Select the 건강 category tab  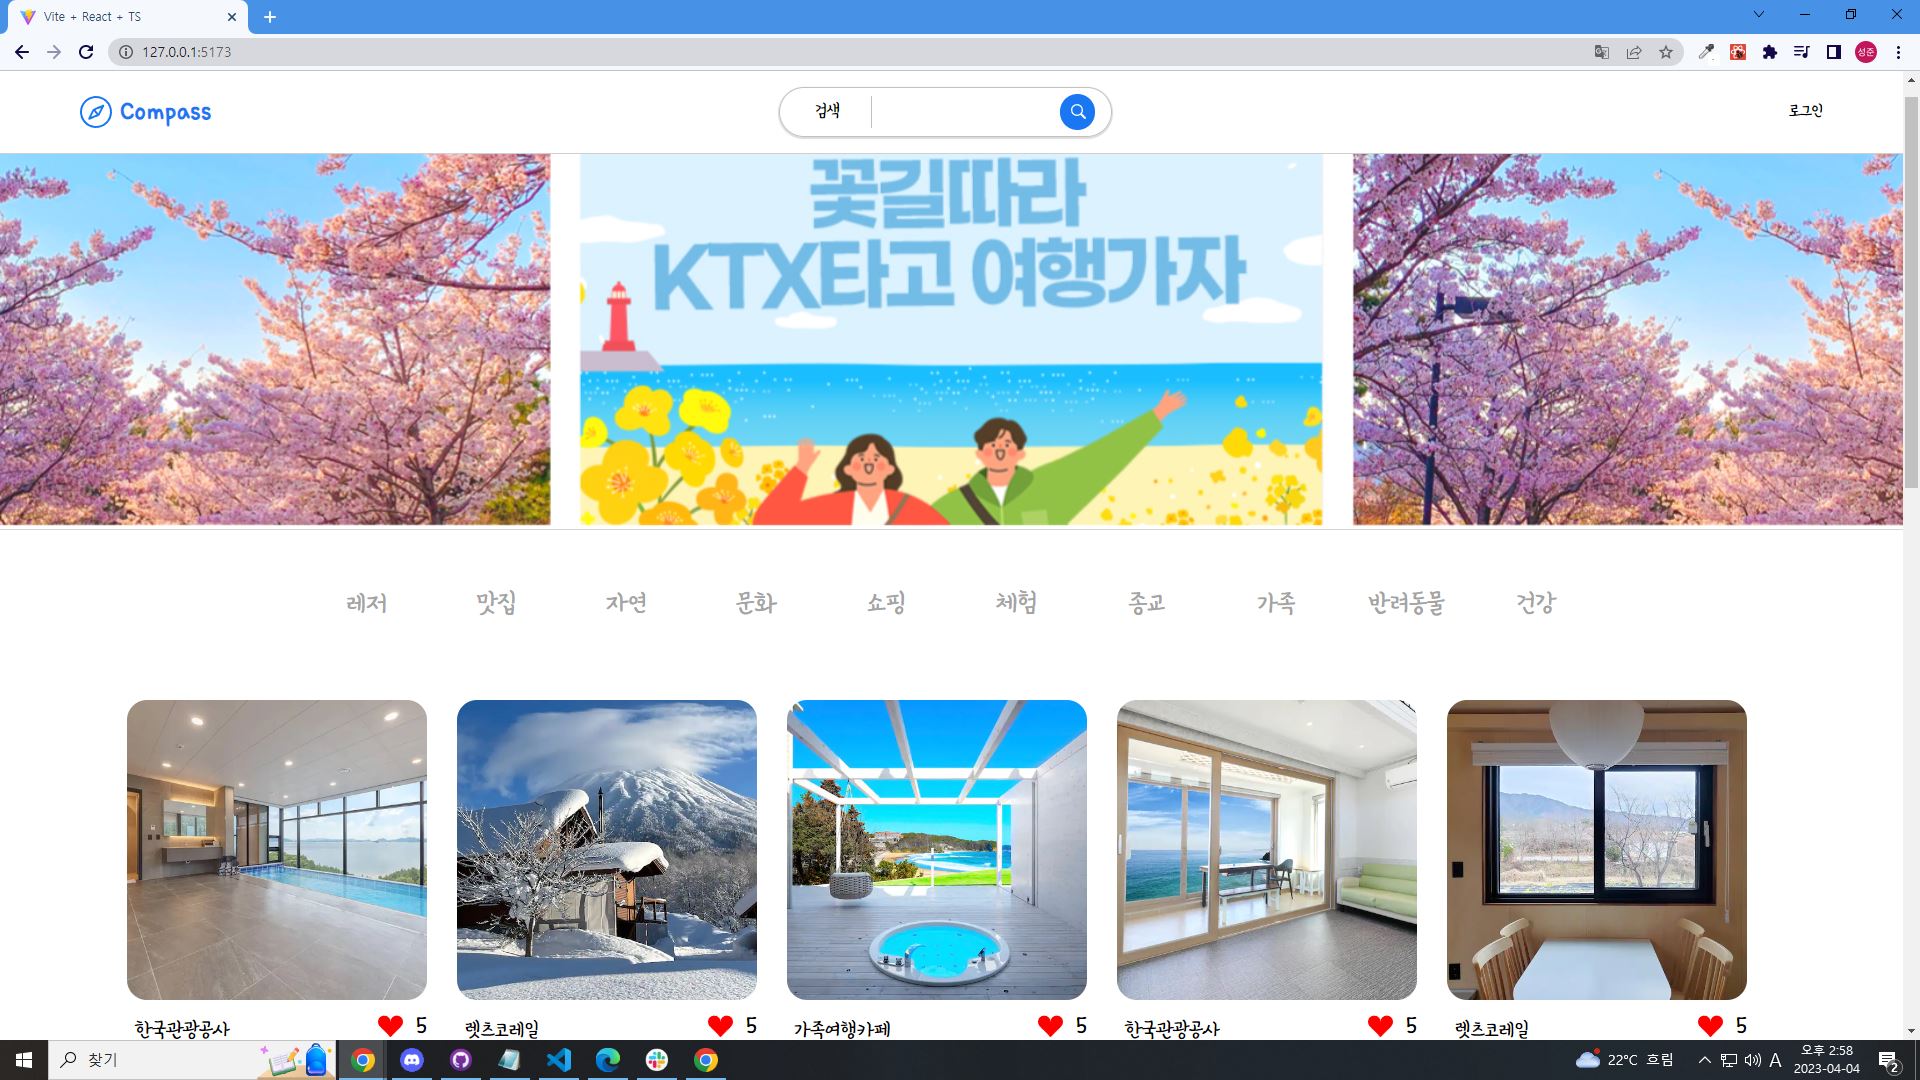1536,603
